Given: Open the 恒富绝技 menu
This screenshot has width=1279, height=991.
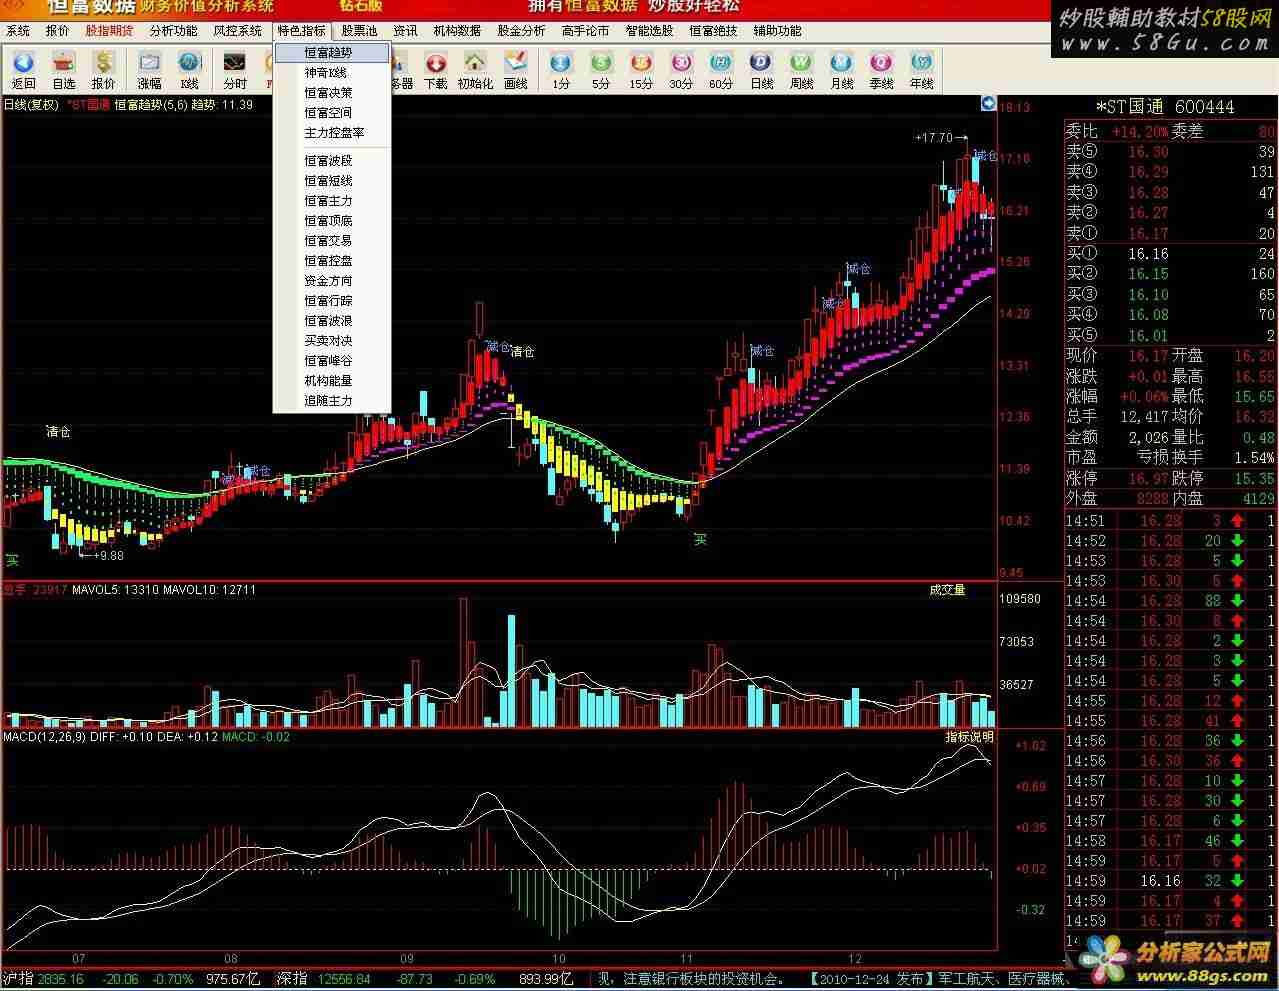Looking at the screenshot, I should (x=713, y=31).
